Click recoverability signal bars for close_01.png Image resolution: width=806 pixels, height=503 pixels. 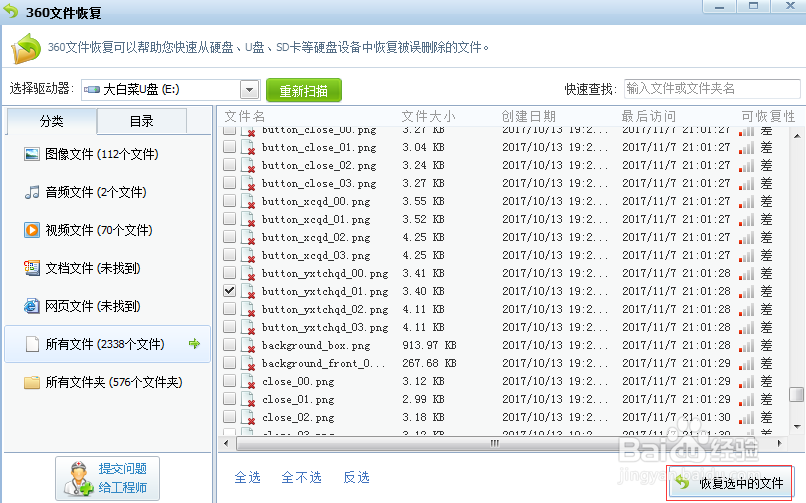pyautogui.click(x=746, y=400)
